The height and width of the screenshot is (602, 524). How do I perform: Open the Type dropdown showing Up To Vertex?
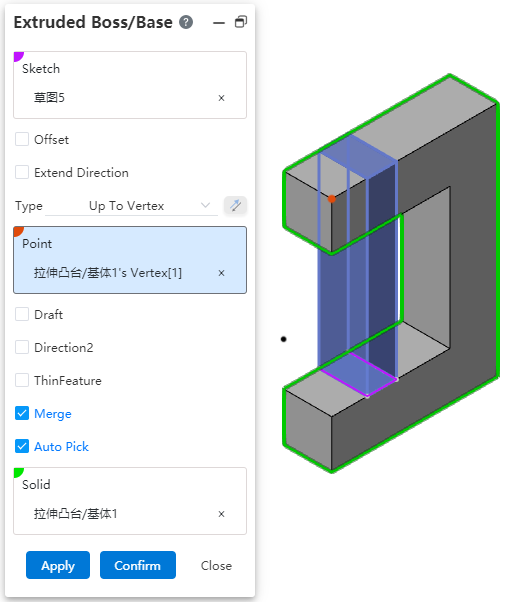(131, 206)
